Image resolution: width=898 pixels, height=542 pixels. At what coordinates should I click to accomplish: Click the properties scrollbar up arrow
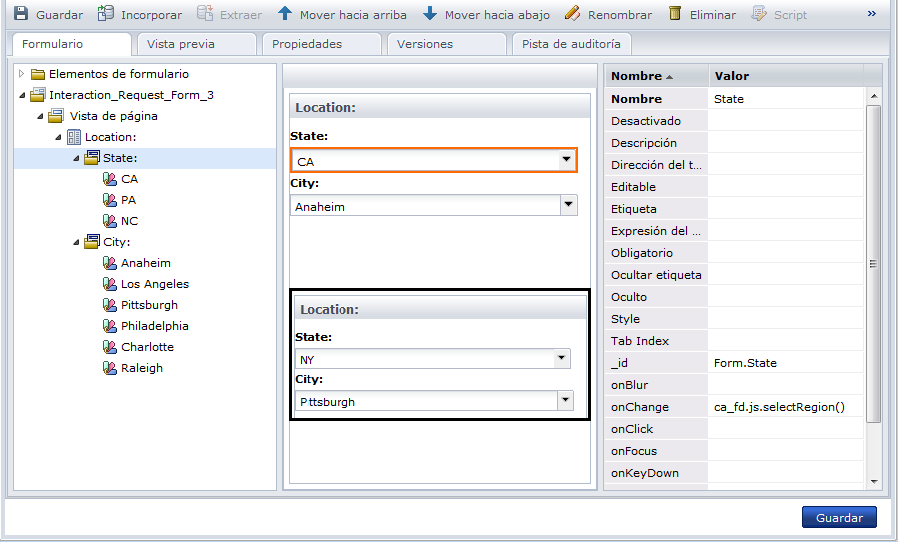[x=873, y=96]
